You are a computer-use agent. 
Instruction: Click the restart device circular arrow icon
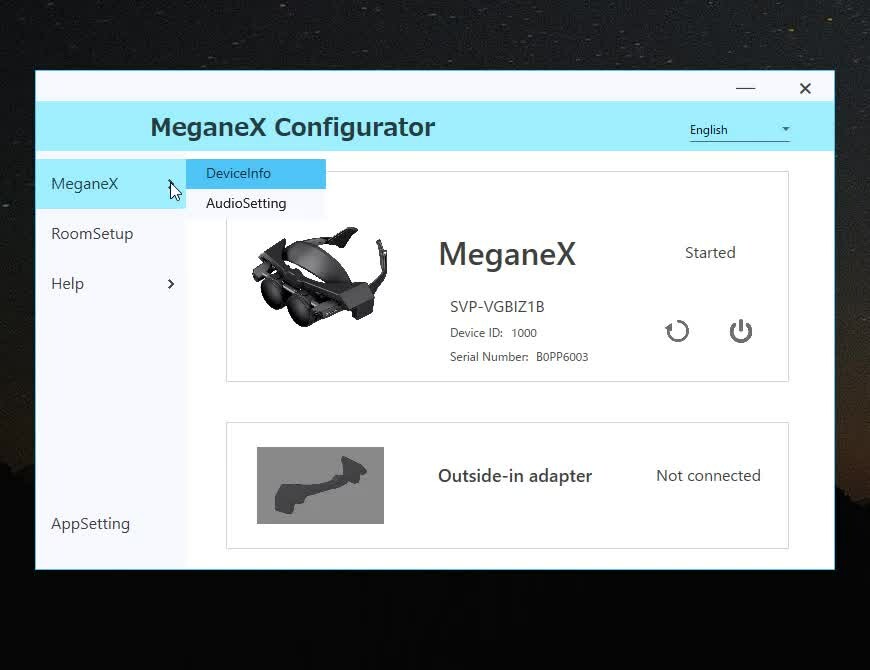[x=677, y=331]
